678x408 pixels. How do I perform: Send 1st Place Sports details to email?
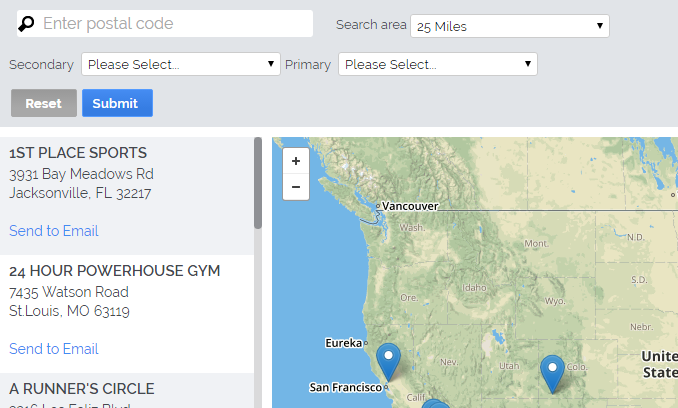(54, 231)
